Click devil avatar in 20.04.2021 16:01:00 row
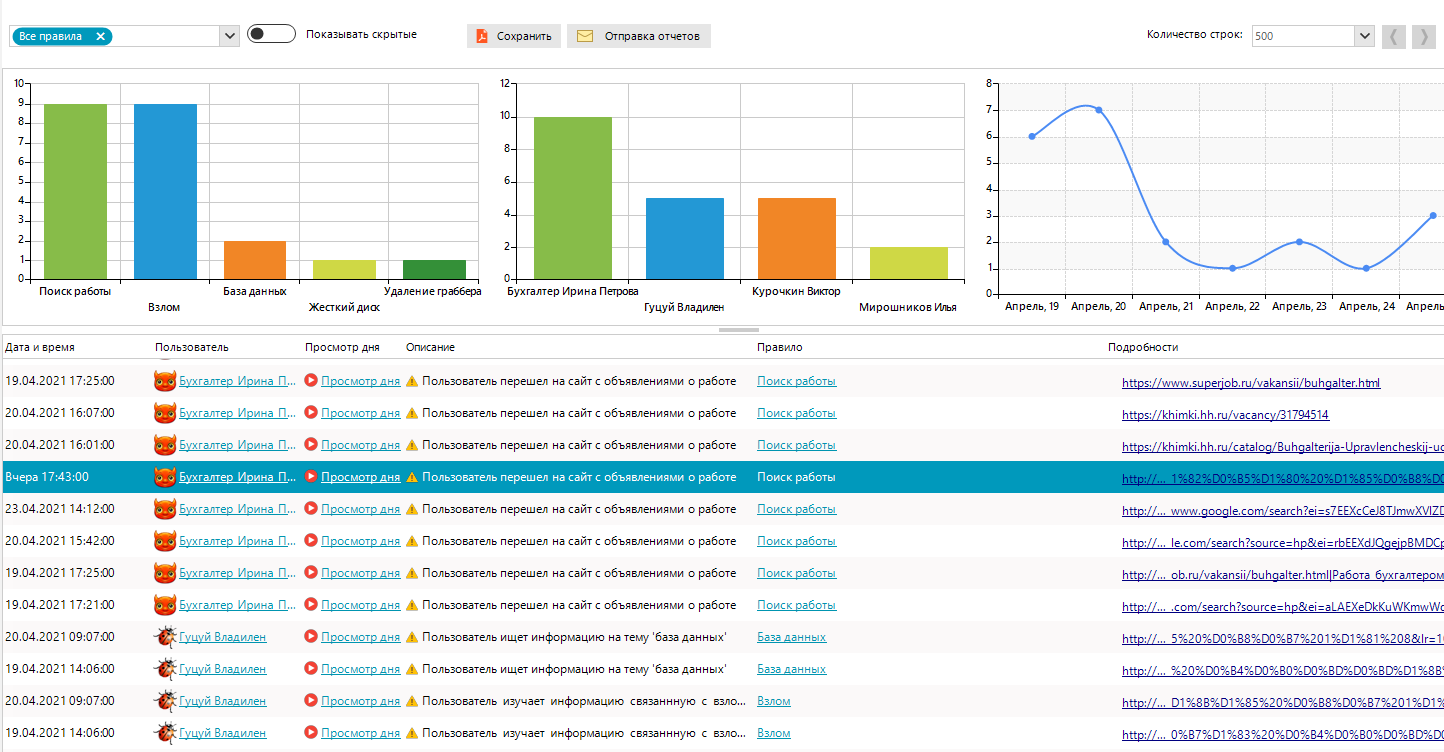1444x752 pixels. point(165,445)
